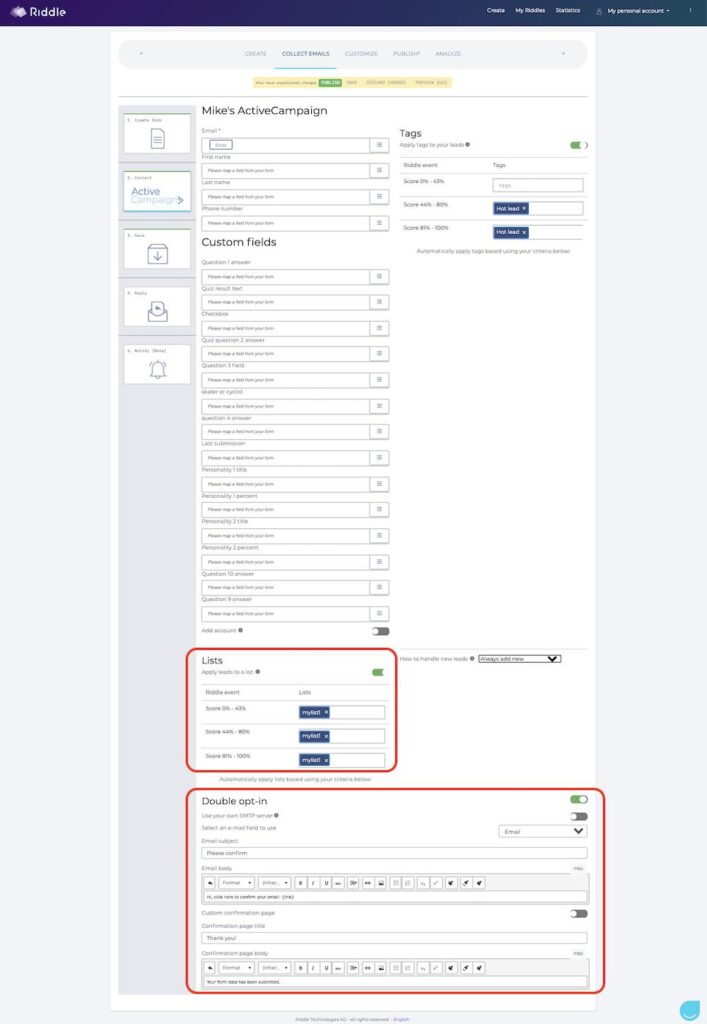The width and height of the screenshot is (707, 1024).
Task: Open Format dropdown in Email body editor
Action: point(236,883)
